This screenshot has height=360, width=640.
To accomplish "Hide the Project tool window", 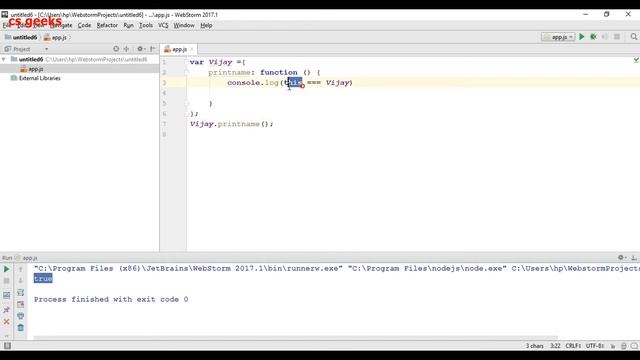I will coord(153,49).
